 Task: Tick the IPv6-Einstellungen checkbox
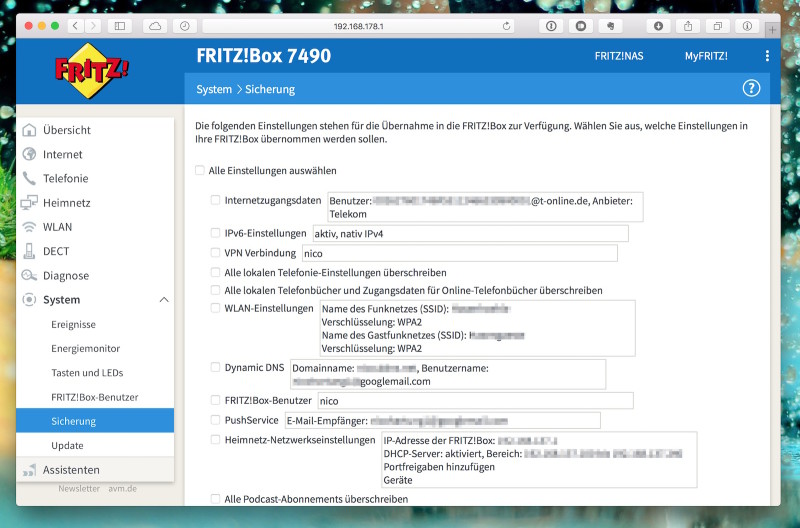216,233
